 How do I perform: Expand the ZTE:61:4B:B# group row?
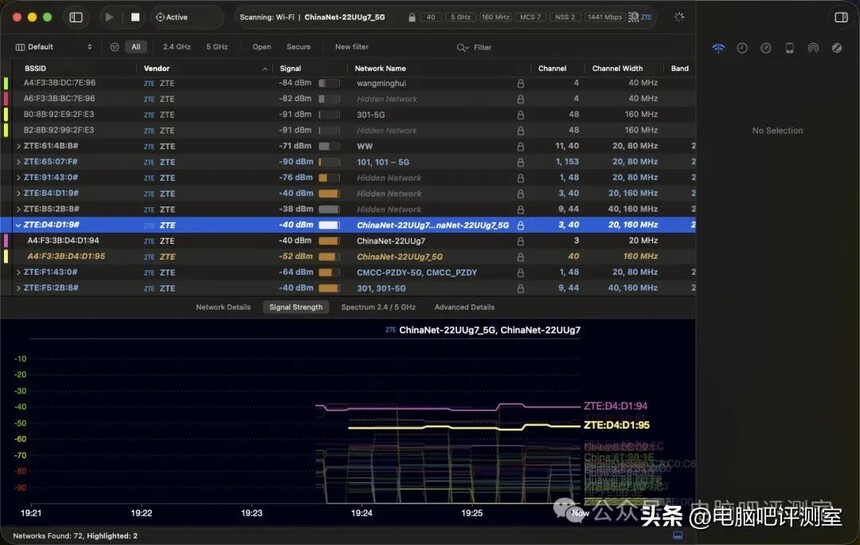tap(18, 146)
